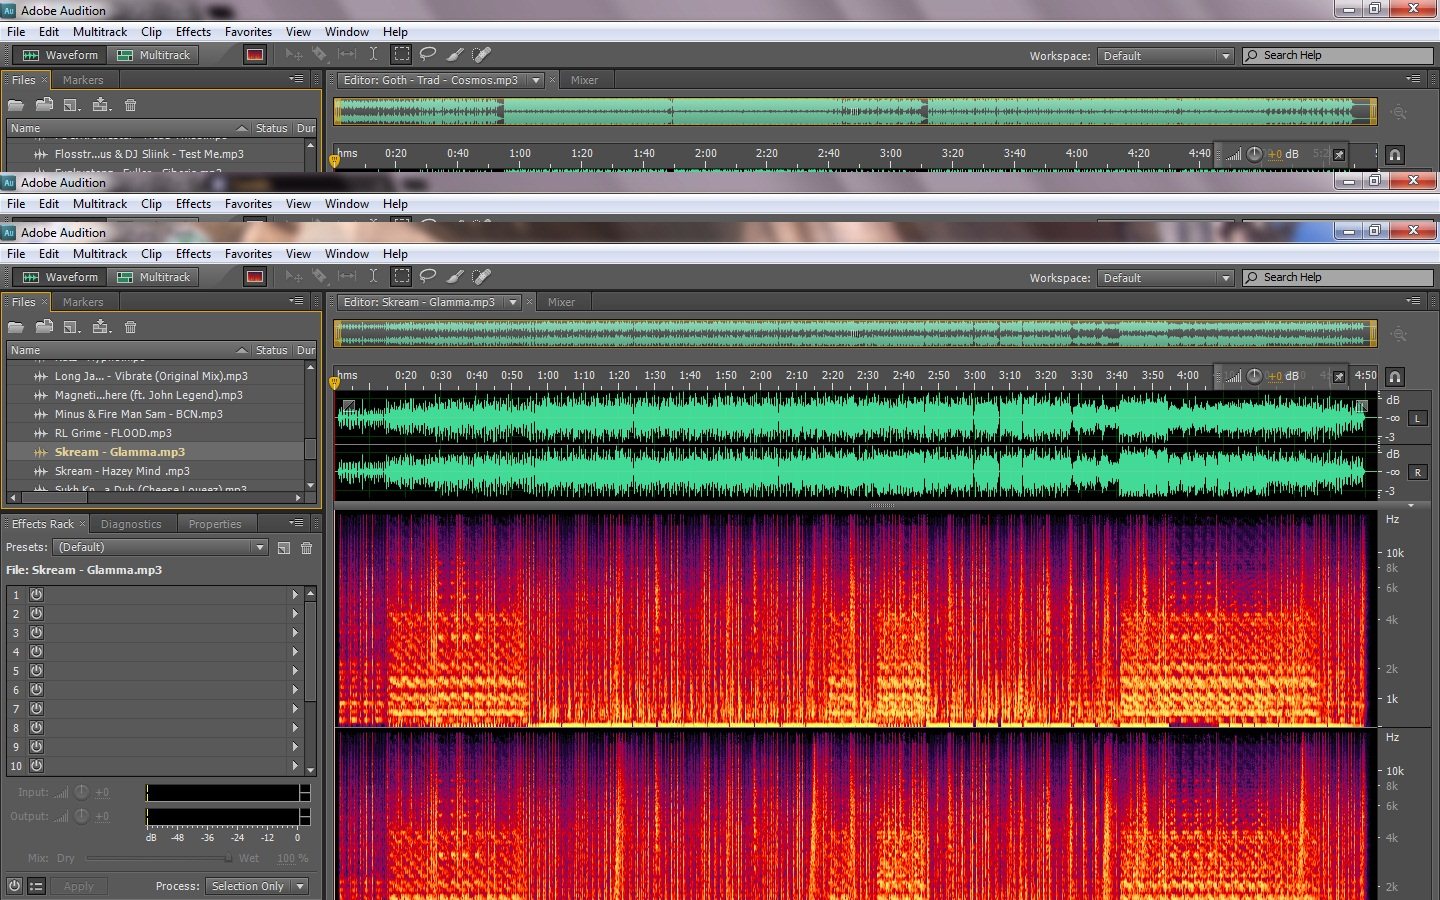
Task: Click Waveform button in Goth-Trad window
Action: click(x=60, y=55)
